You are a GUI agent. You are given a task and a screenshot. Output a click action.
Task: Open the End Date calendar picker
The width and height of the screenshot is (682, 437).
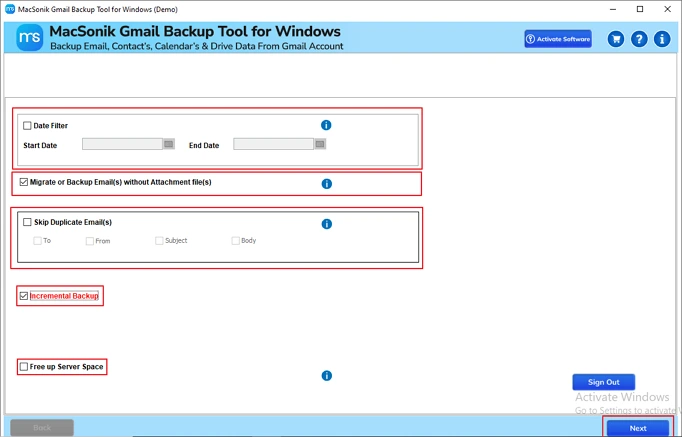(320, 144)
